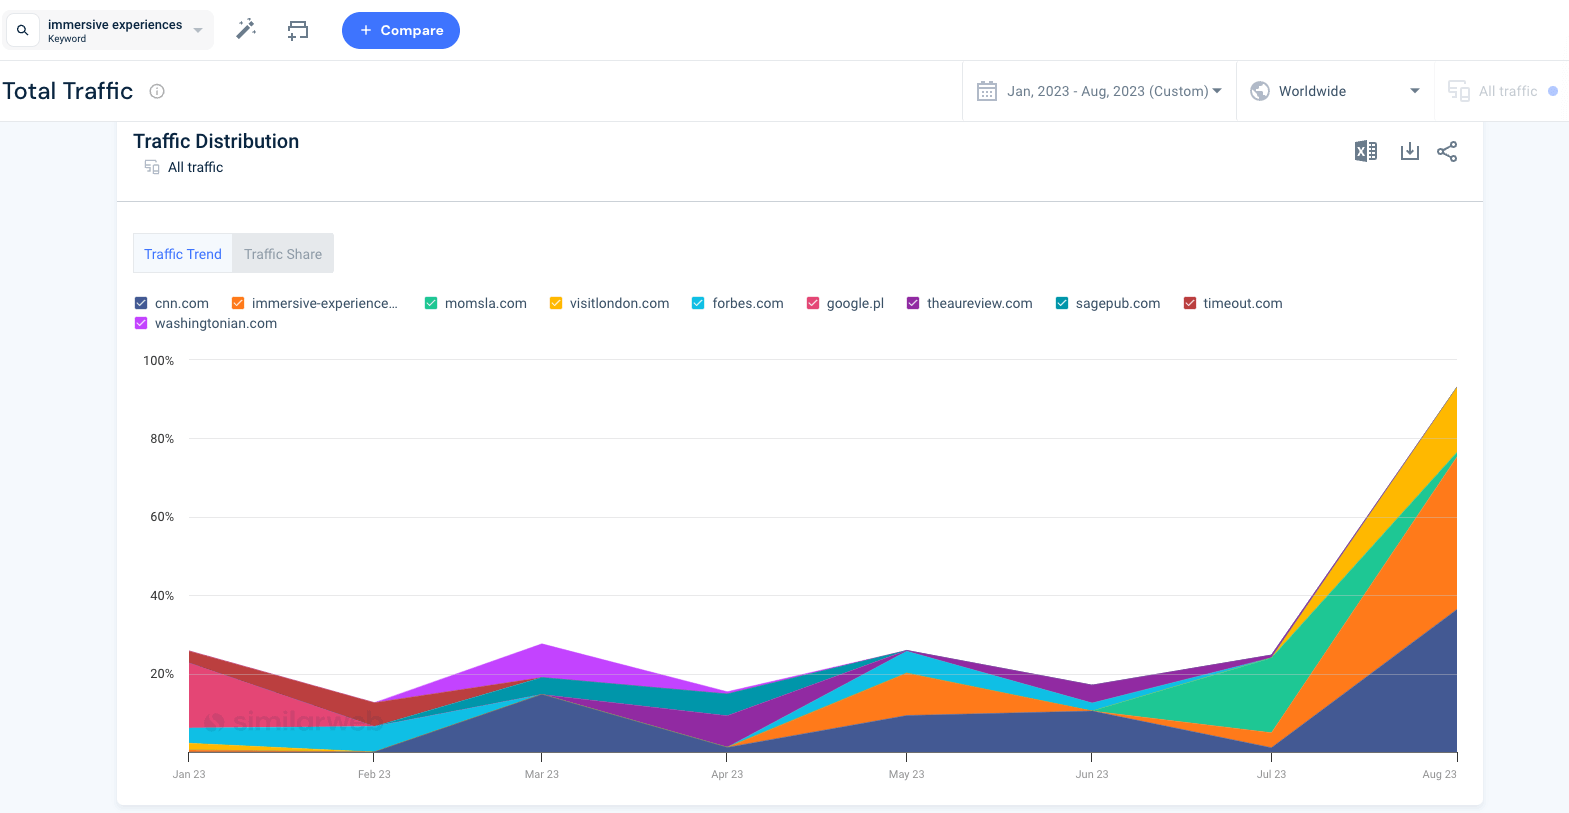
Task: Toggle momsla.com legend checkbox
Action: point(431,303)
